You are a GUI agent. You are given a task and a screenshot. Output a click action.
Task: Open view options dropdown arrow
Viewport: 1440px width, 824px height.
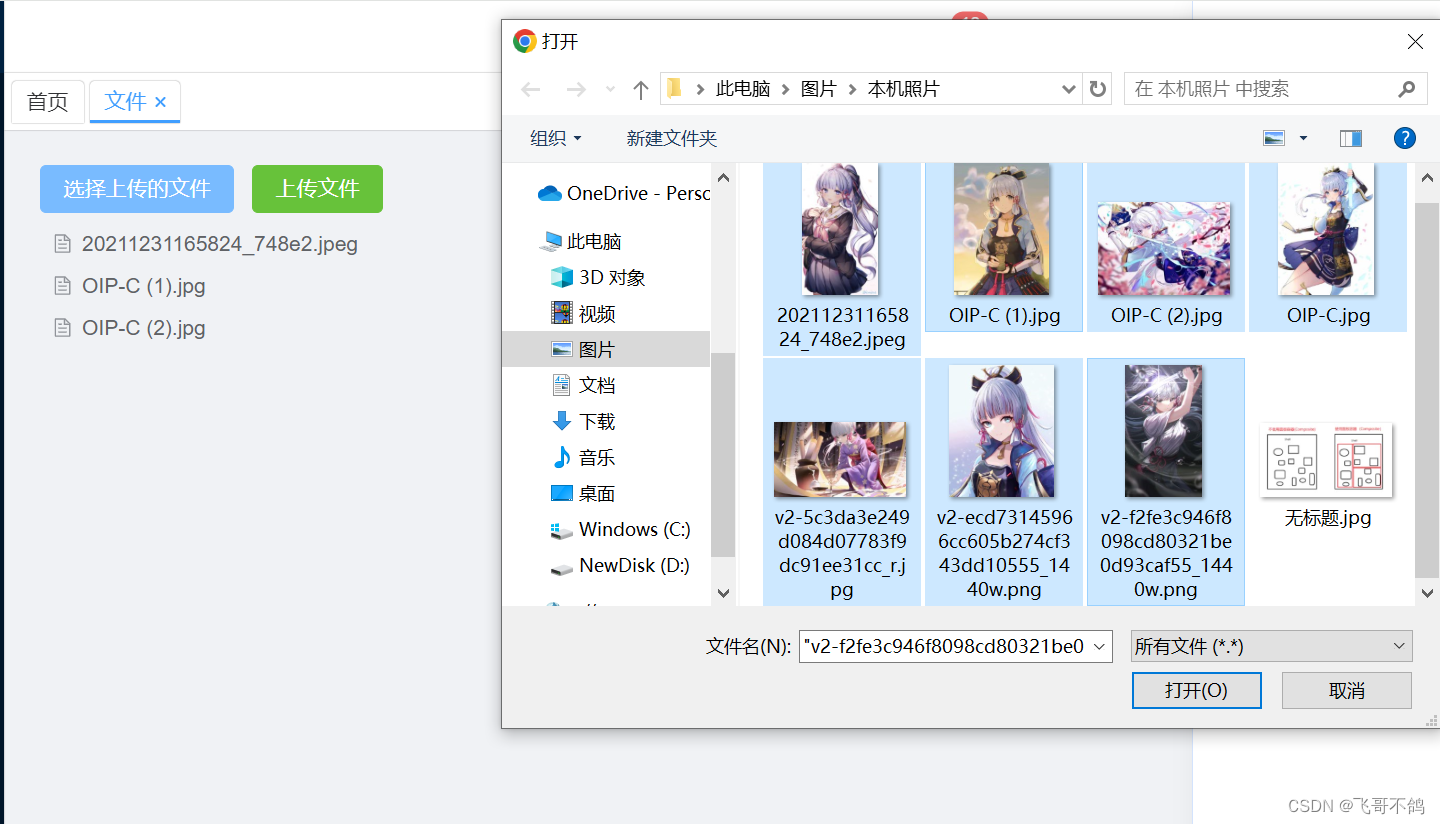click(1303, 138)
